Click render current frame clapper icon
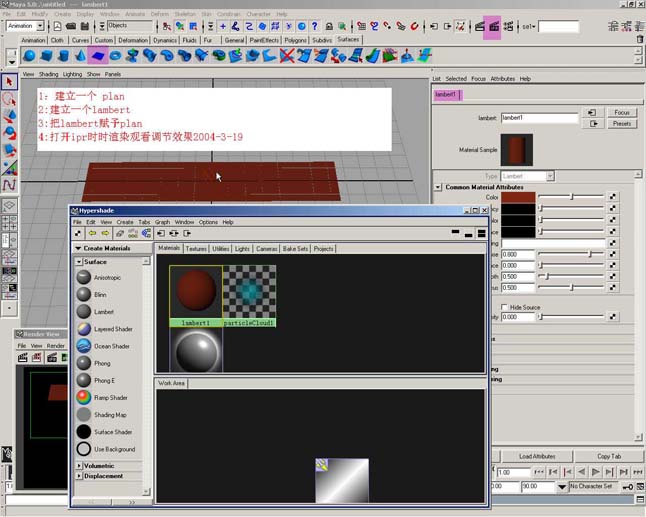Viewport: 646px width, 517px height. tap(479, 27)
